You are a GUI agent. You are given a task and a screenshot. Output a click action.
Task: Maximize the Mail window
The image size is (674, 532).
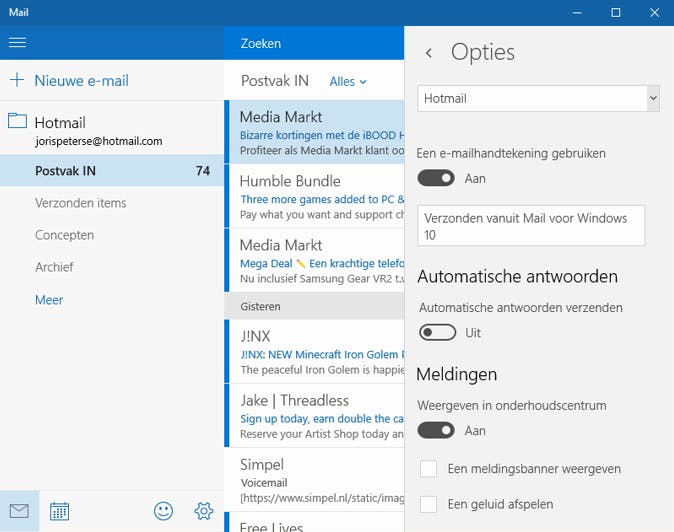point(616,12)
